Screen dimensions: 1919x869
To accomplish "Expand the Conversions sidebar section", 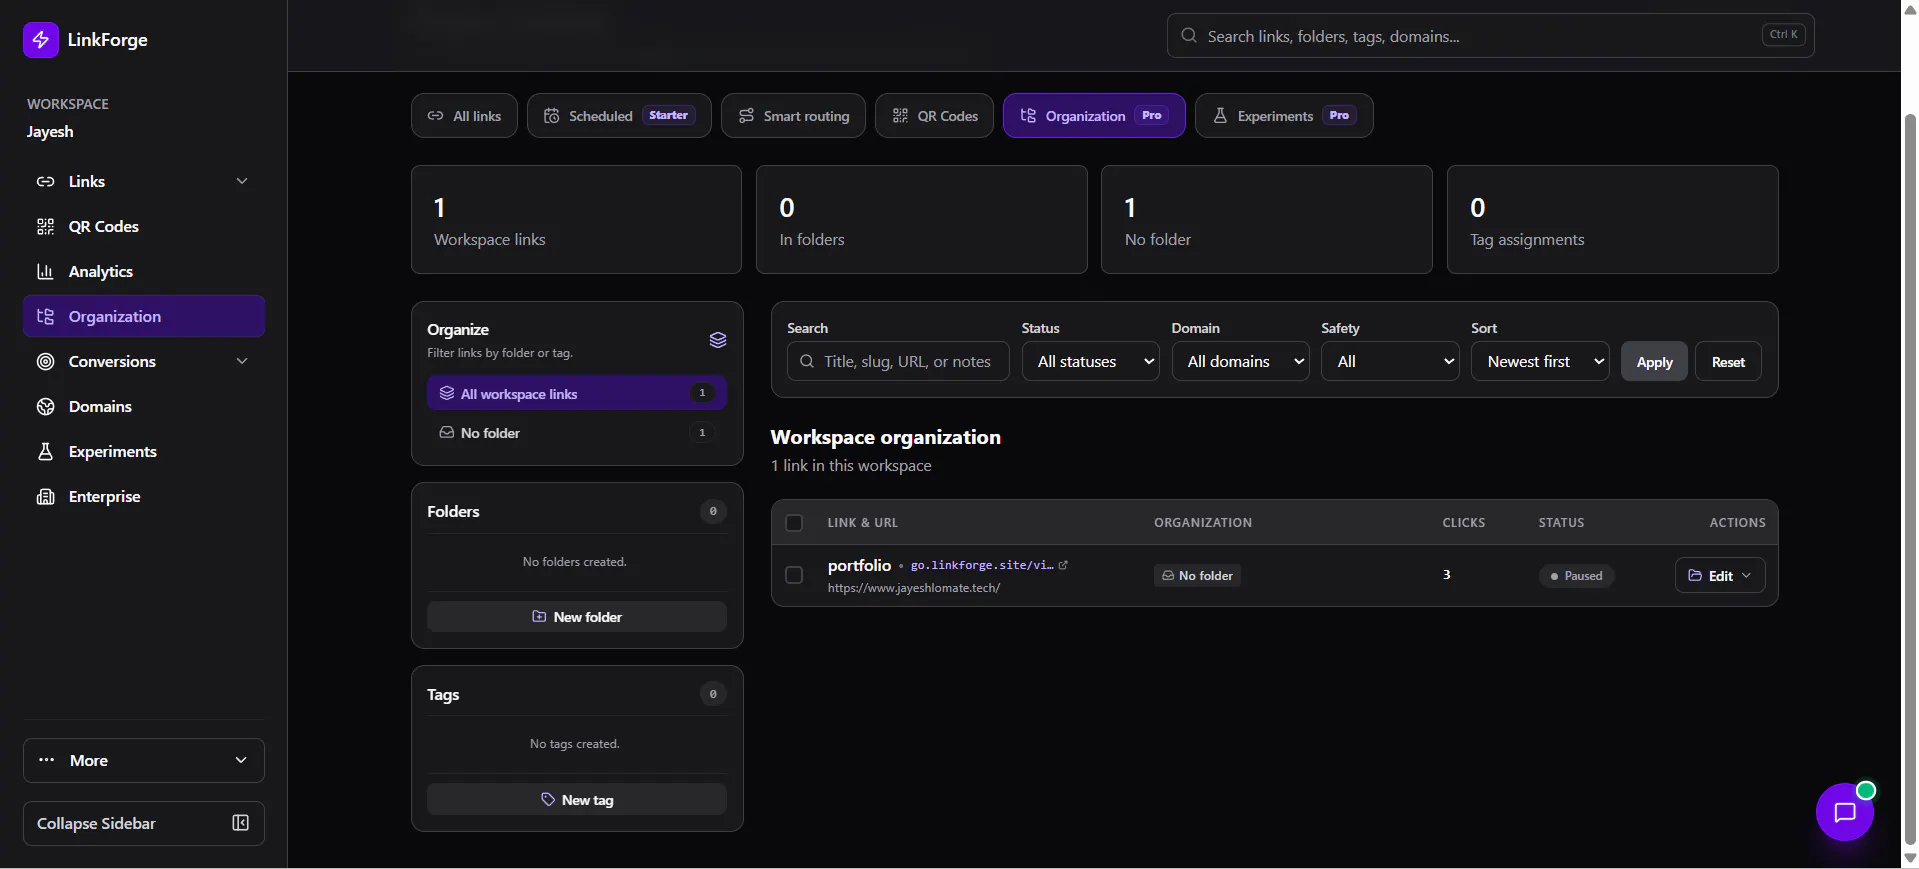I will coord(144,361).
